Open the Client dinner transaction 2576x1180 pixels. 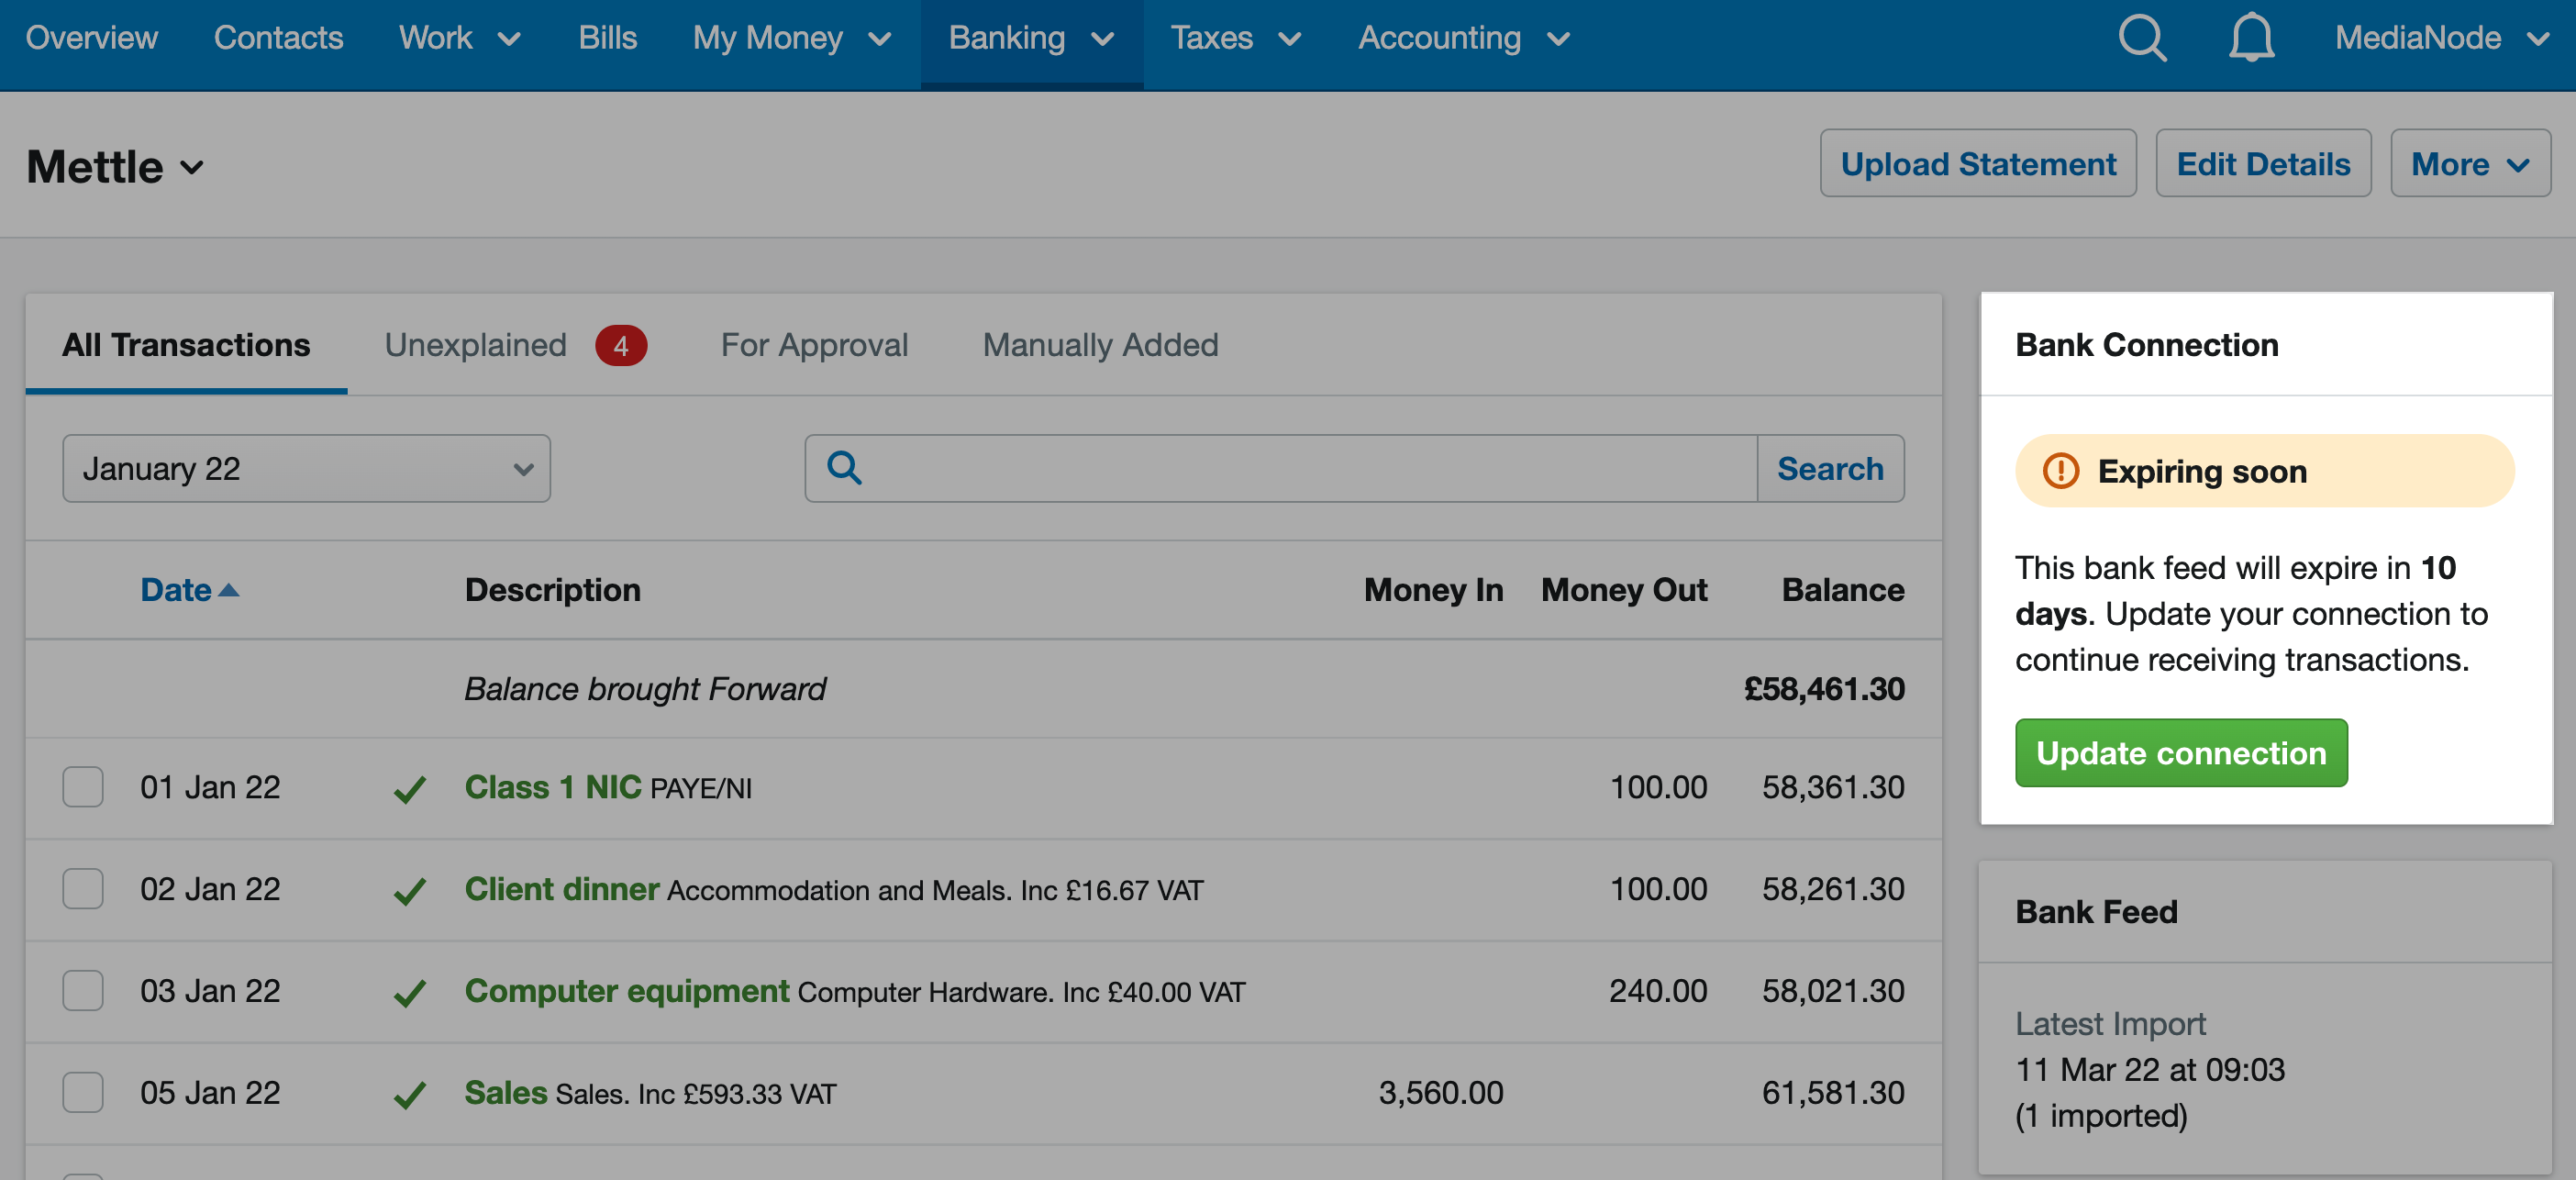pyautogui.click(x=562, y=889)
